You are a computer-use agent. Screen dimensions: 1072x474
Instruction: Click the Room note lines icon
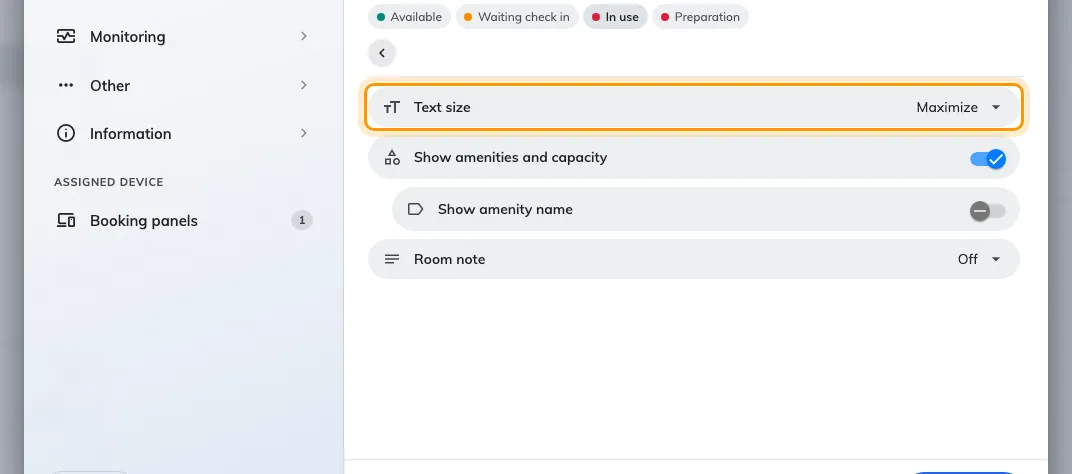(x=392, y=259)
